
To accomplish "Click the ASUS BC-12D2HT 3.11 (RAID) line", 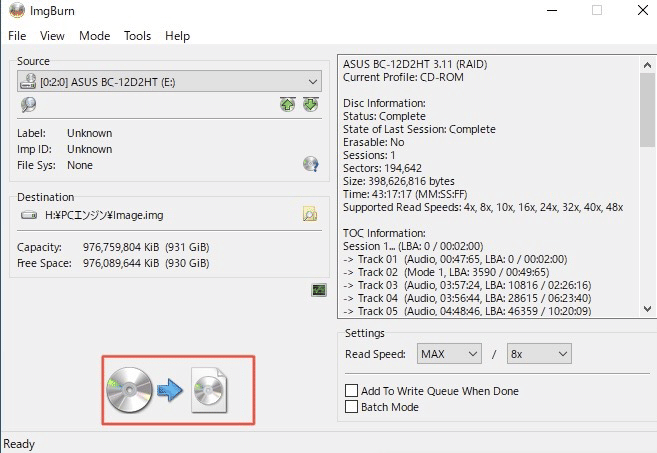I will (415, 65).
